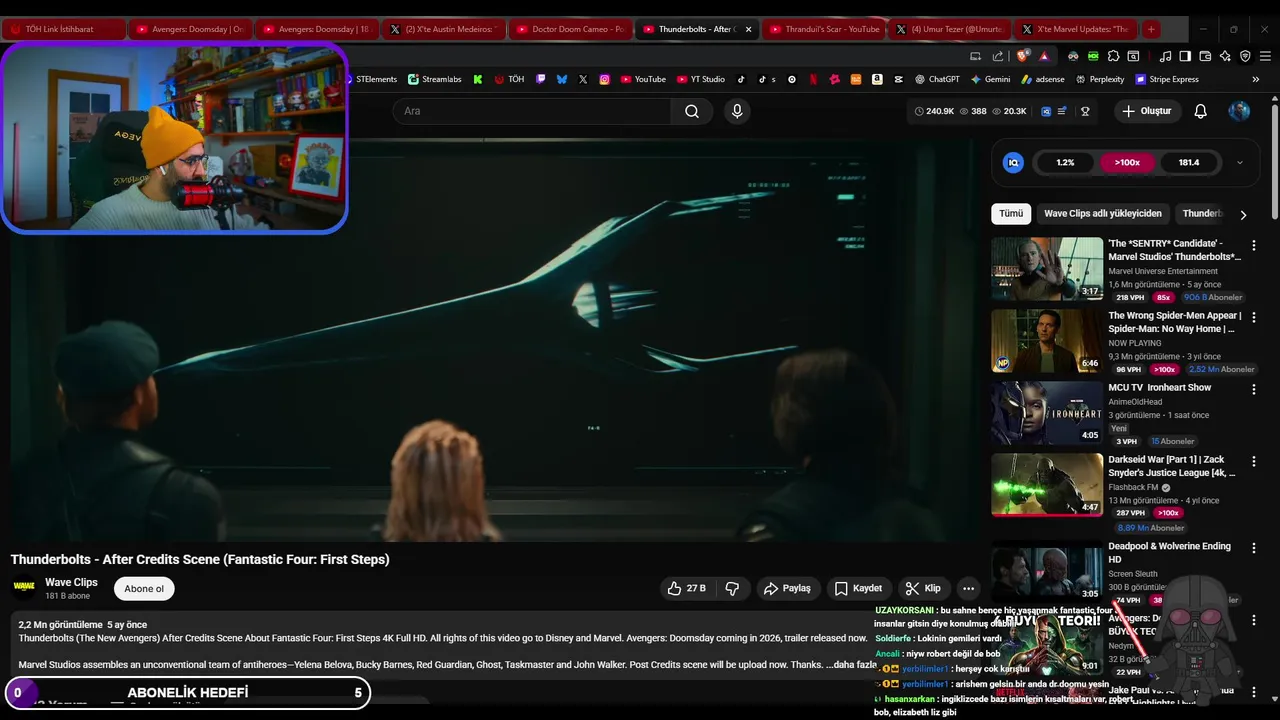Subscribe with the Abone ol button
Viewport: 1280px width, 720px height.
point(144,588)
